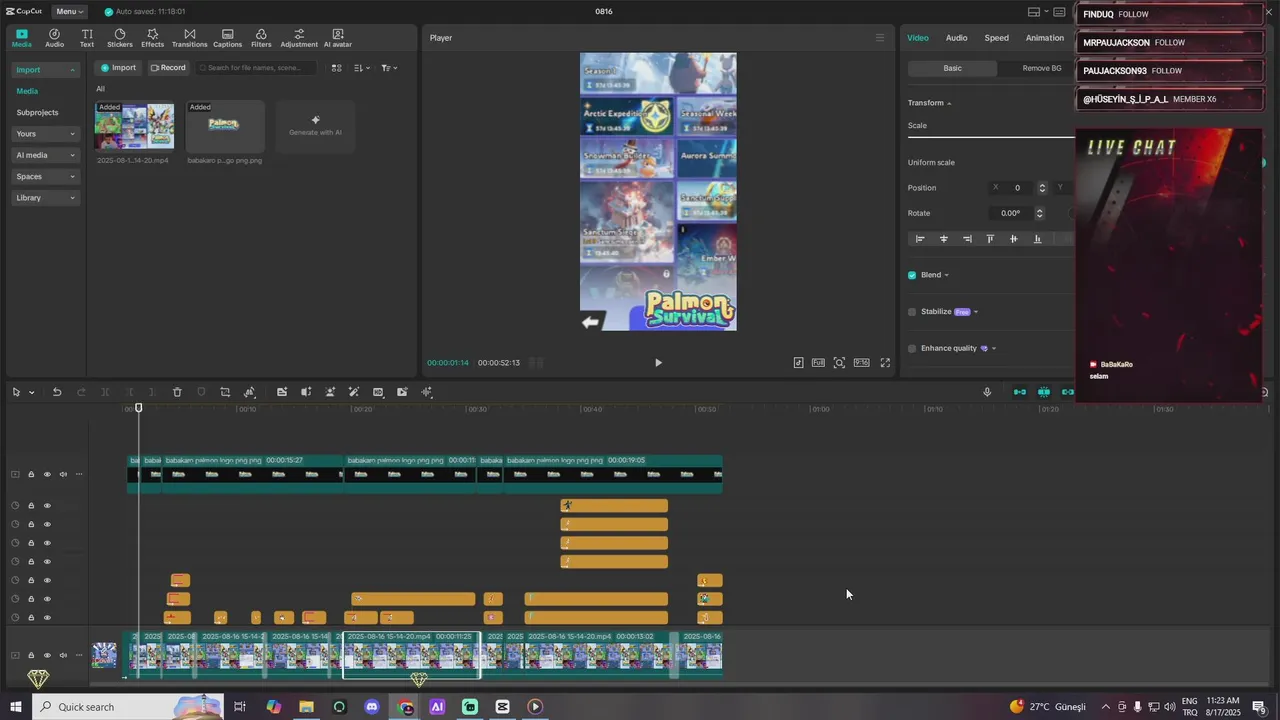Align layer vertically centered icon
Image resolution: width=1280 pixels, height=720 pixels.
[x=1014, y=239]
